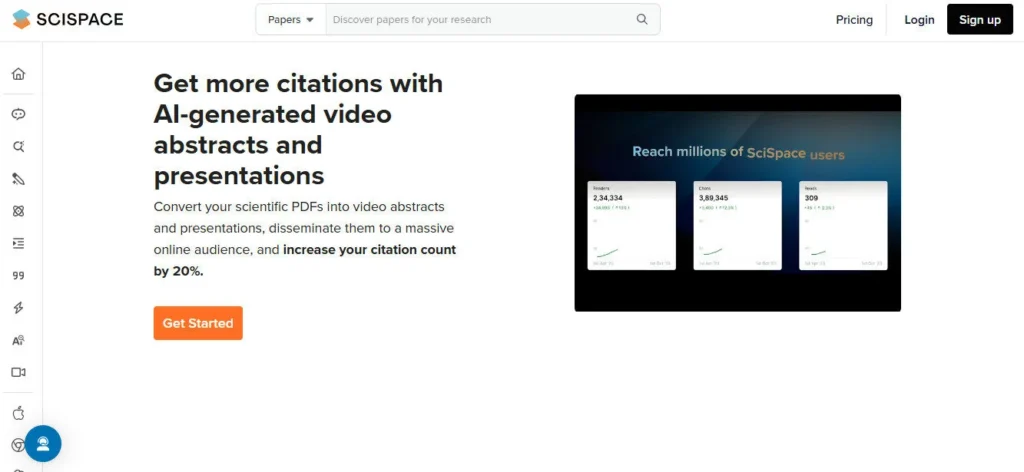Open the indented list sidebar icon
Image resolution: width=1024 pixels, height=472 pixels.
click(x=18, y=243)
